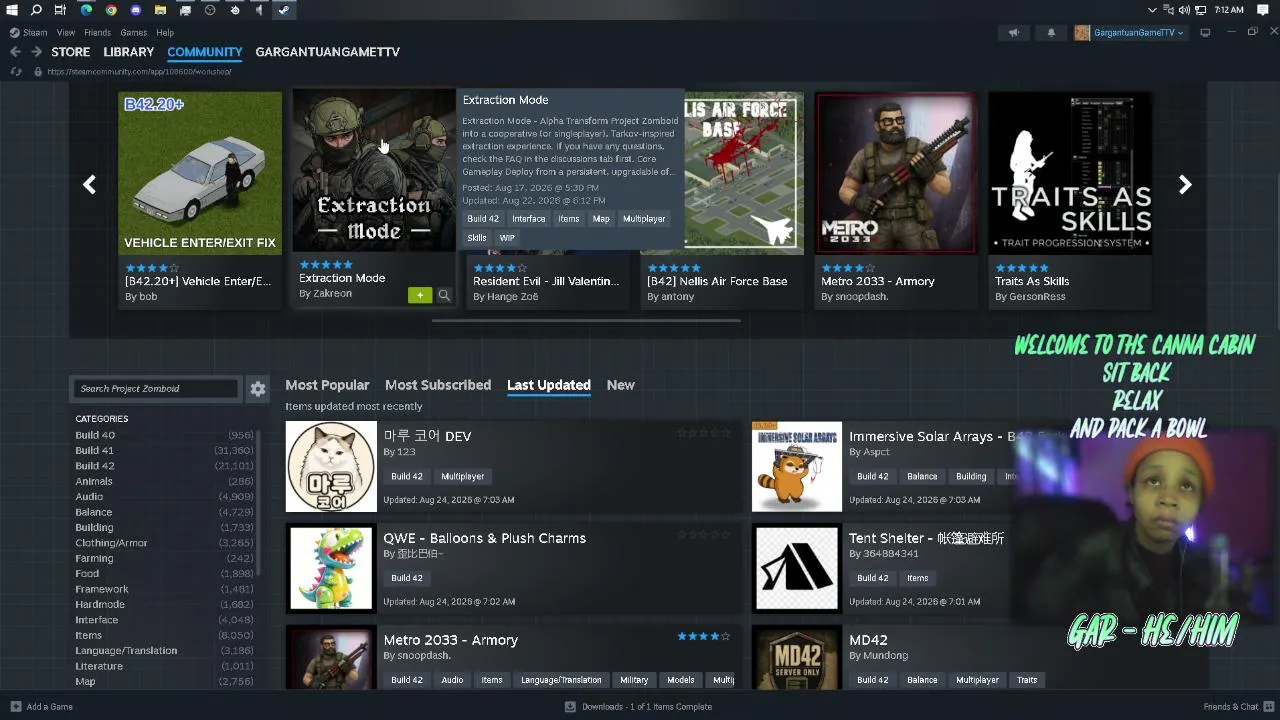The height and width of the screenshot is (720, 1280).
Task: Open the Steam menu
Action: click(x=35, y=33)
